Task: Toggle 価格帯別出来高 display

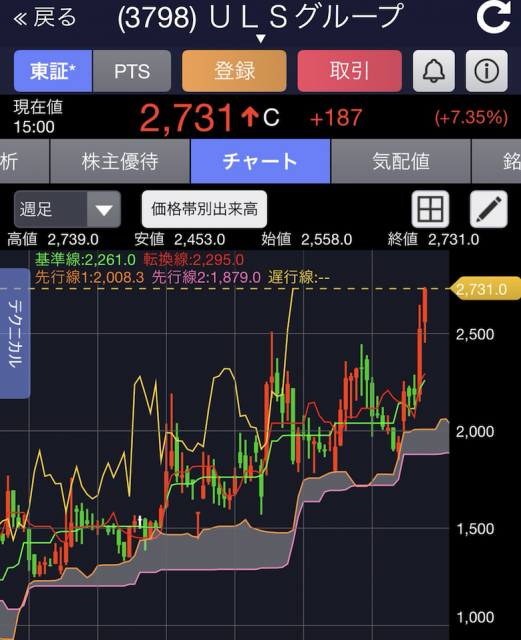Action: click(x=205, y=209)
